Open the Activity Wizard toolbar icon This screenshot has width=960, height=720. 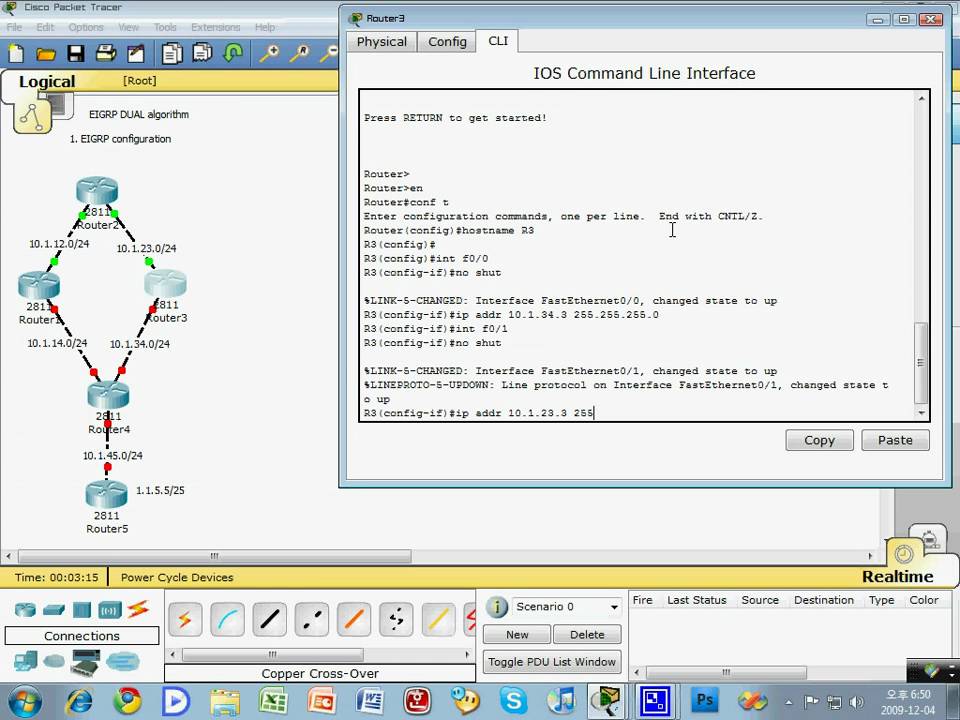click(x=135, y=54)
